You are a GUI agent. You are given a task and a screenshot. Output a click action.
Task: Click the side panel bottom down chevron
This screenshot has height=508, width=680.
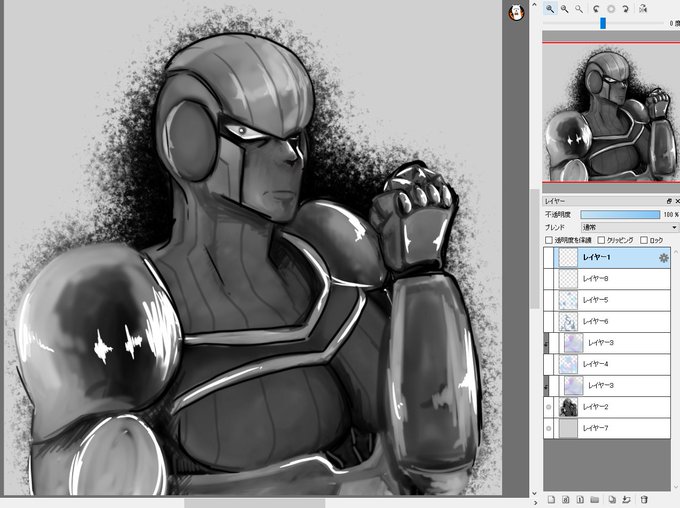[534, 493]
